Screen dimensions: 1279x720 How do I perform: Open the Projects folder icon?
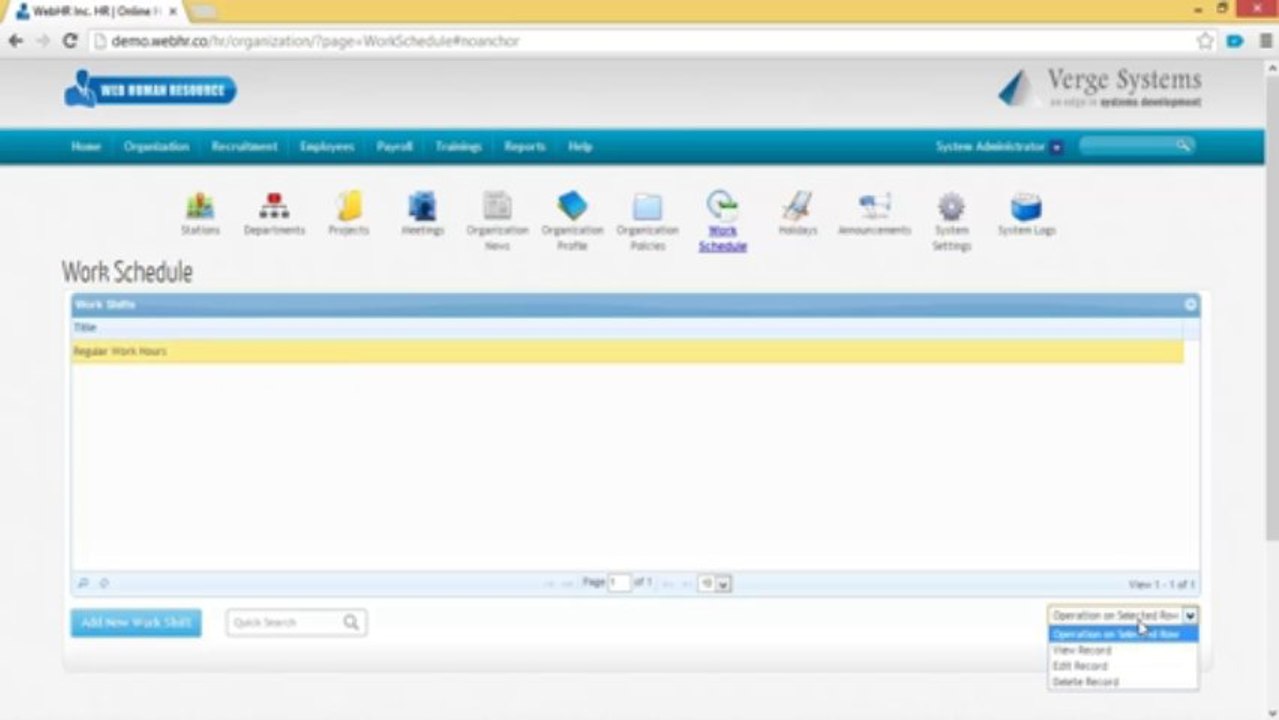pyautogui.click(x=349, y=206)
